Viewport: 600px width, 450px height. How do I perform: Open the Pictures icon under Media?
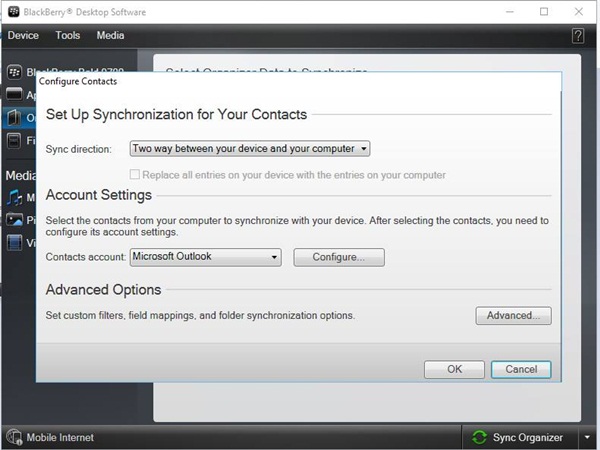click(x=15, y=220)
